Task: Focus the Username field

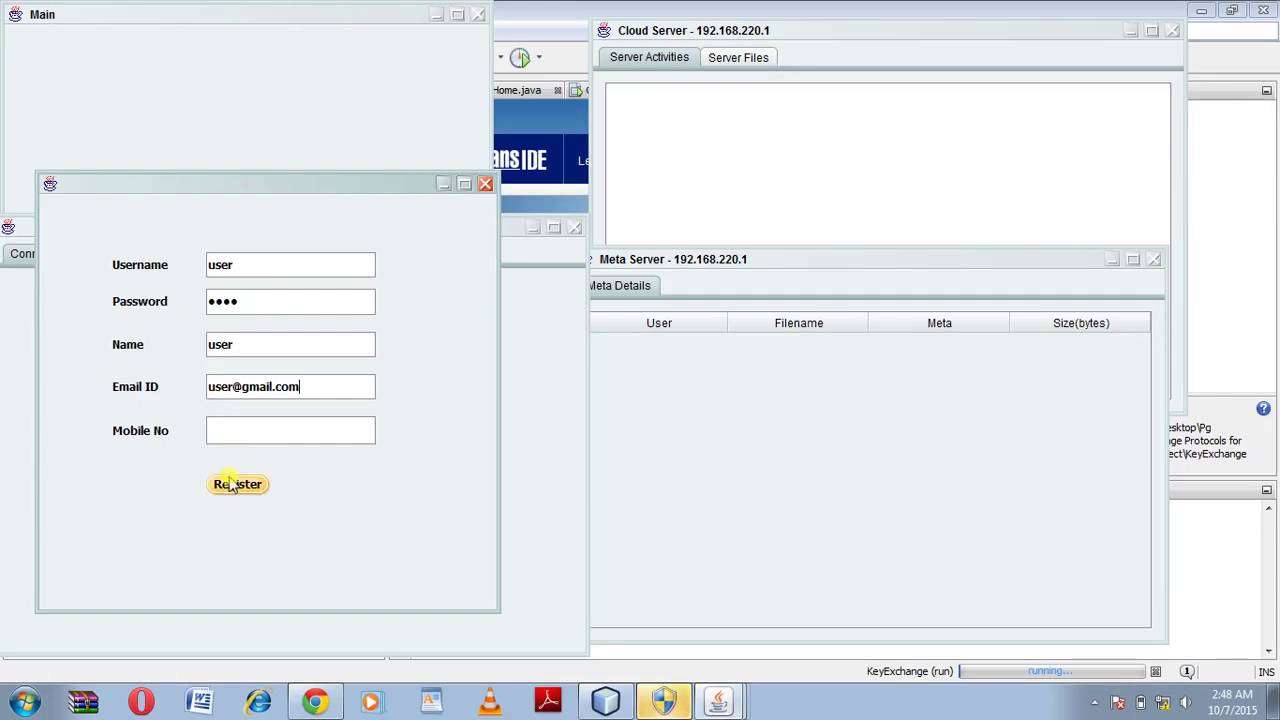Action: tap(291, 265)
